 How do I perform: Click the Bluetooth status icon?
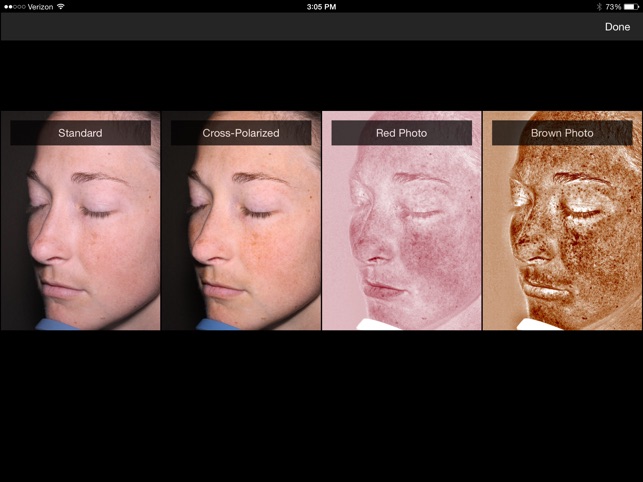point(599,7)
